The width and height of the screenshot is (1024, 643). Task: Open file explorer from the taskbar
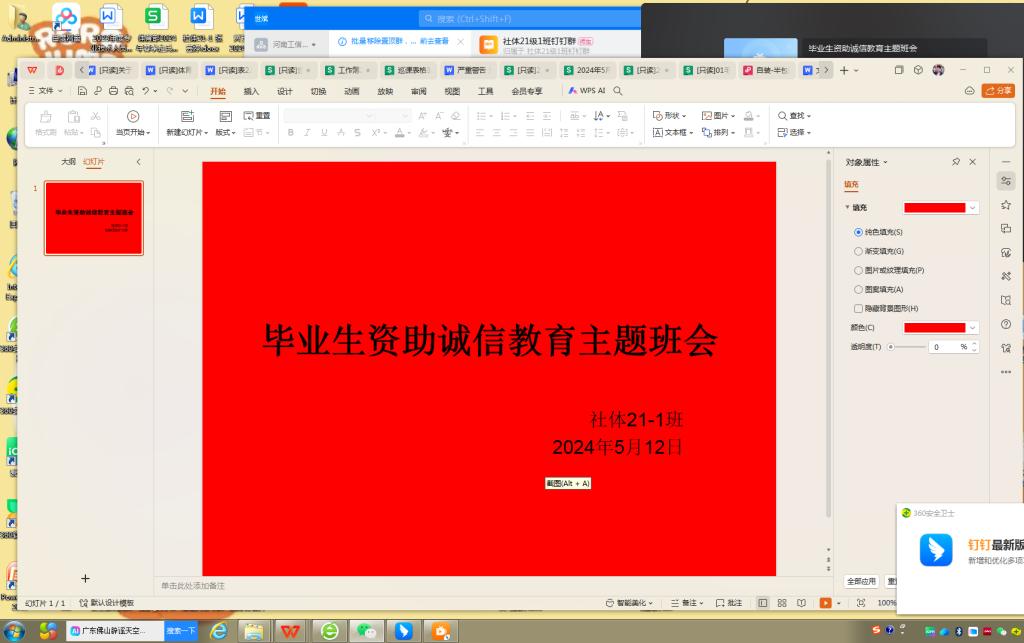254,631
